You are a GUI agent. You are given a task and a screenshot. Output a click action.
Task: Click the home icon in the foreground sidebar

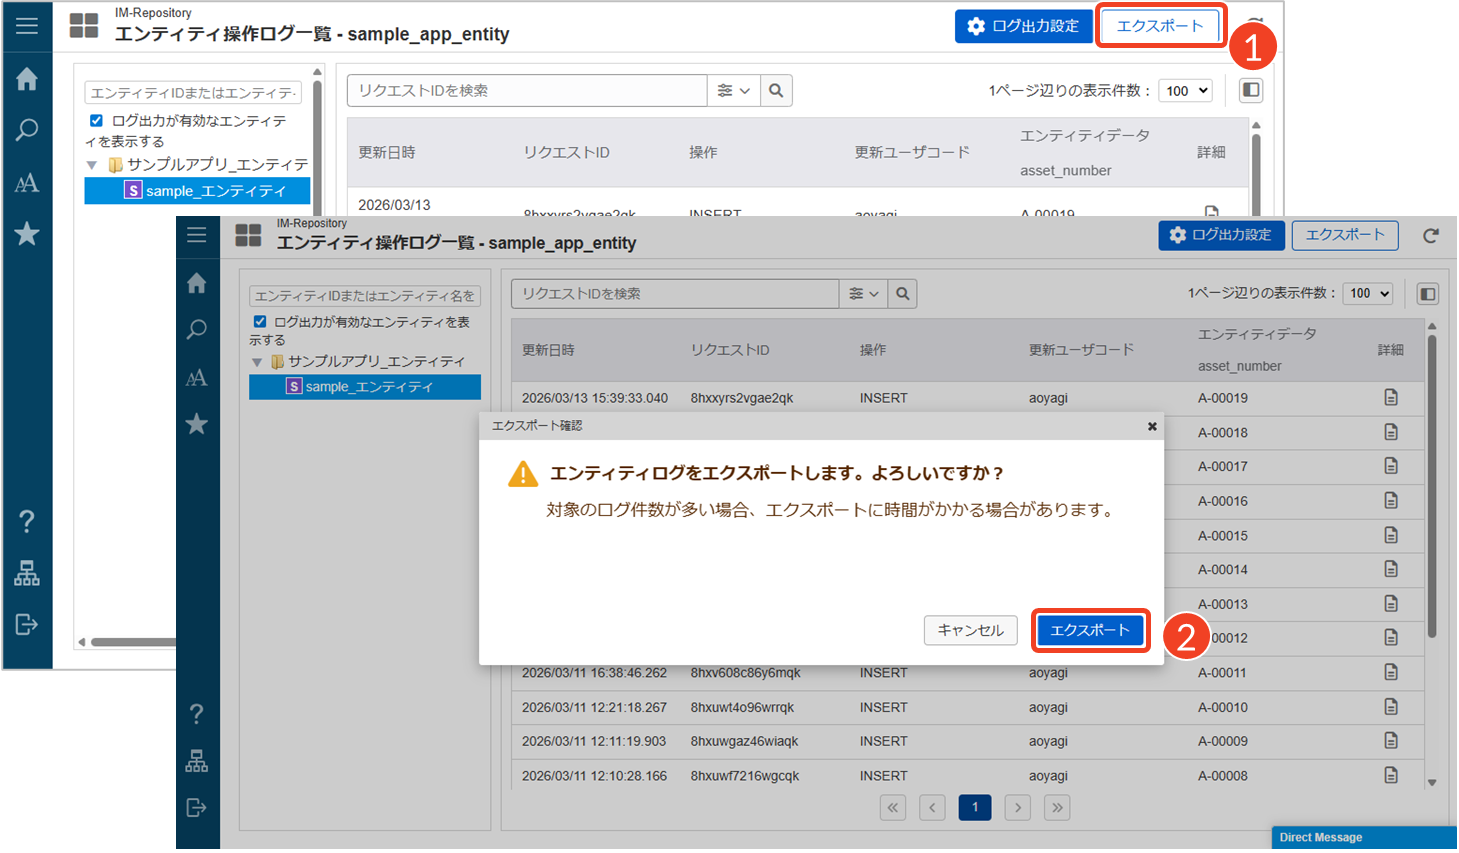tap(197, 284)
